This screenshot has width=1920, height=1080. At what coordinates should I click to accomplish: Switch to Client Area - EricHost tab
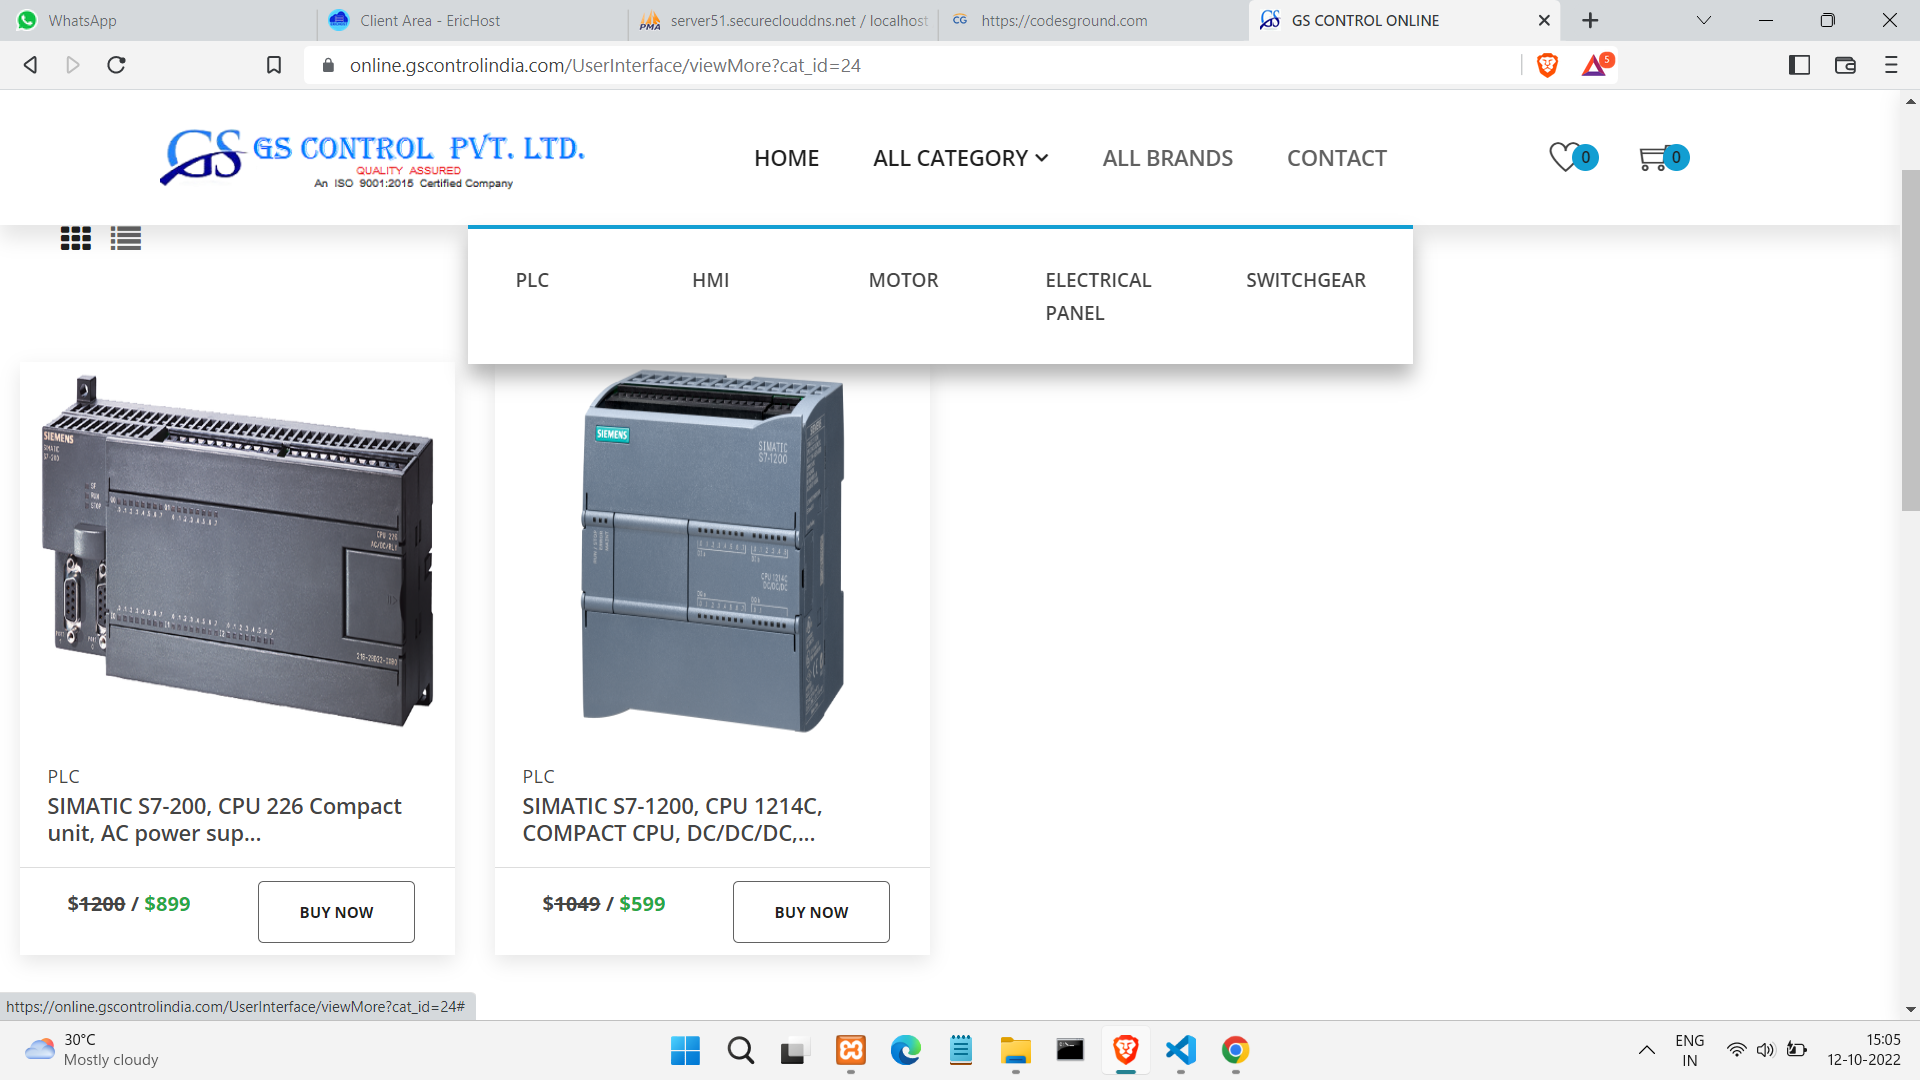[x=473, y=20]
